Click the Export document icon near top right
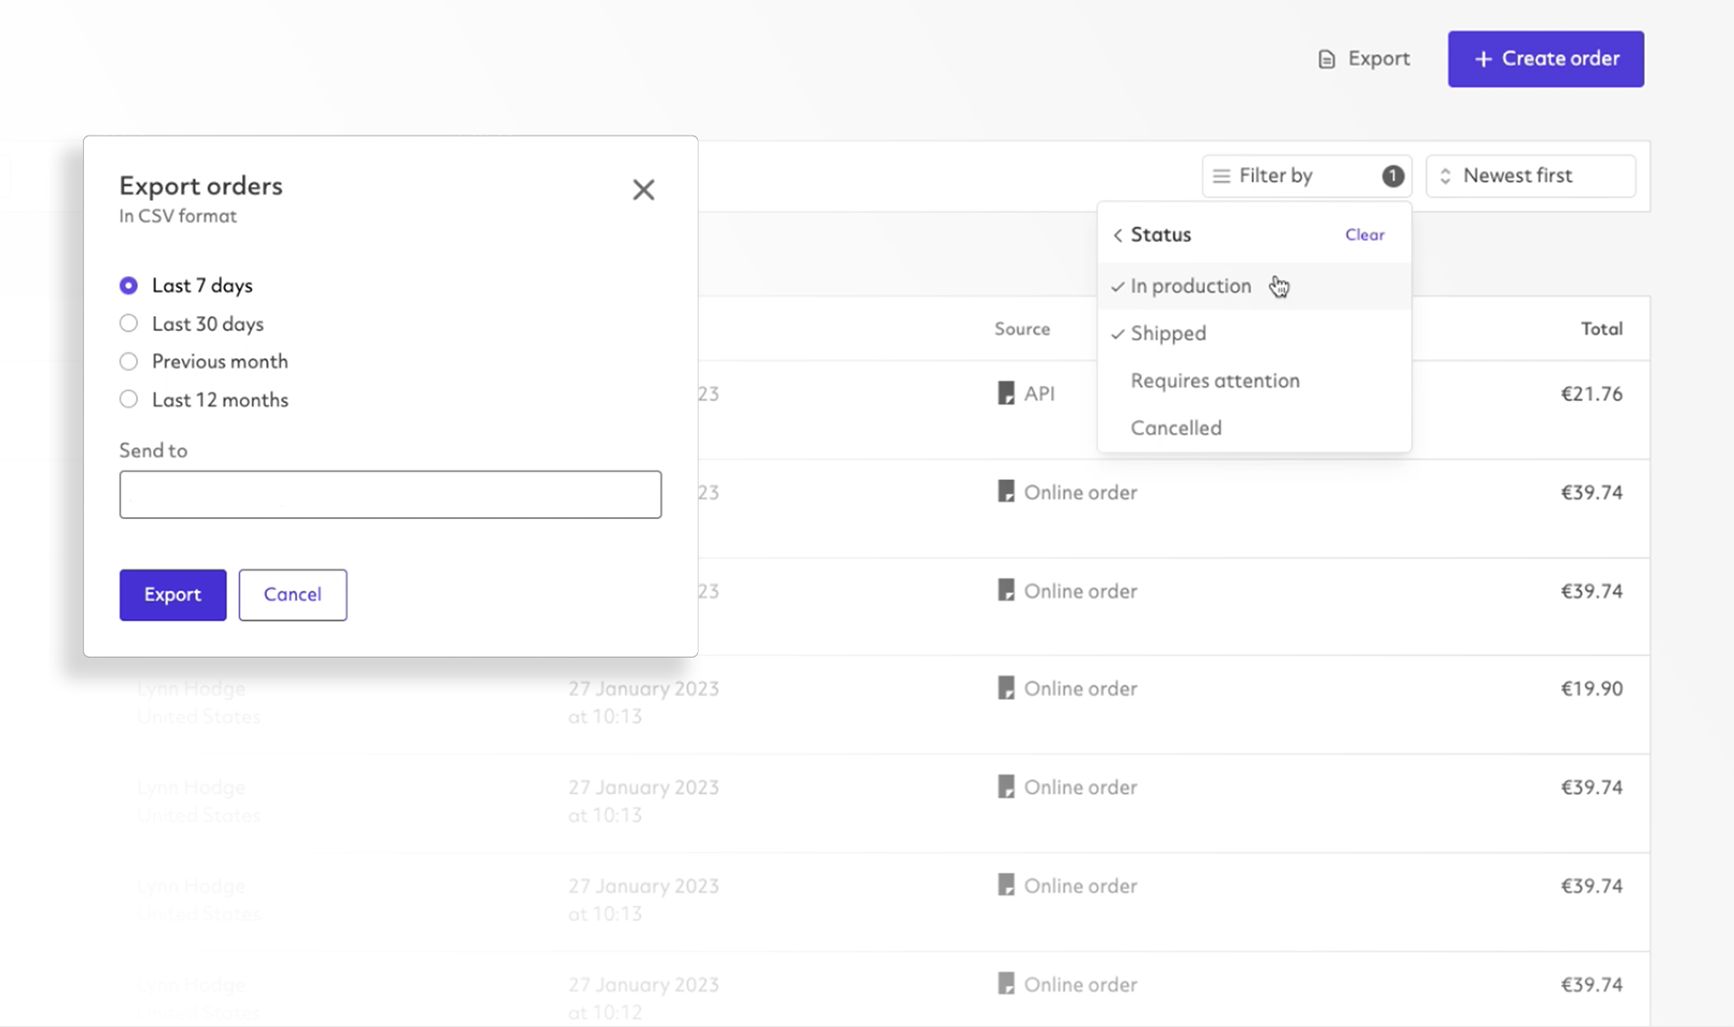Image resolution: width=1734 pixels, height=1027 pixels. coord(1325,59)
